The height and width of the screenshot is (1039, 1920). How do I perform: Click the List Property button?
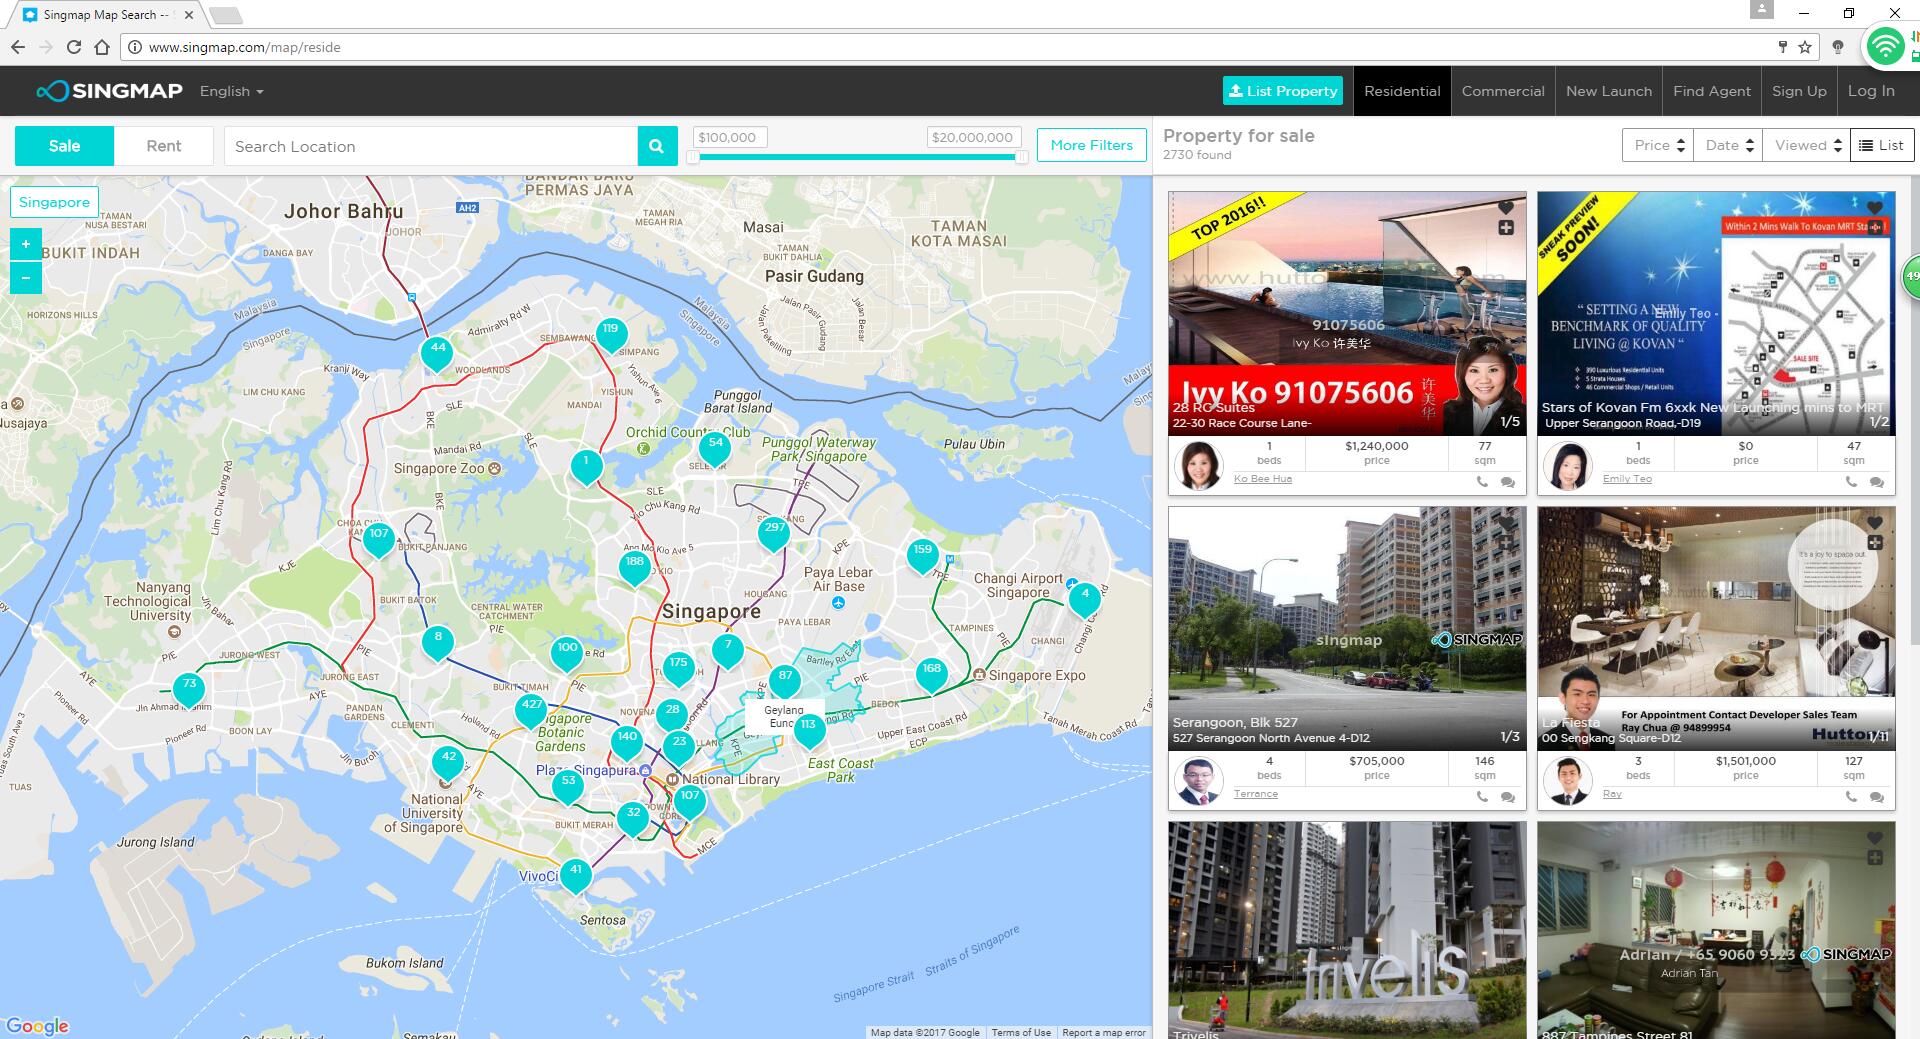pyautogui.click(x=1283, y=91)
